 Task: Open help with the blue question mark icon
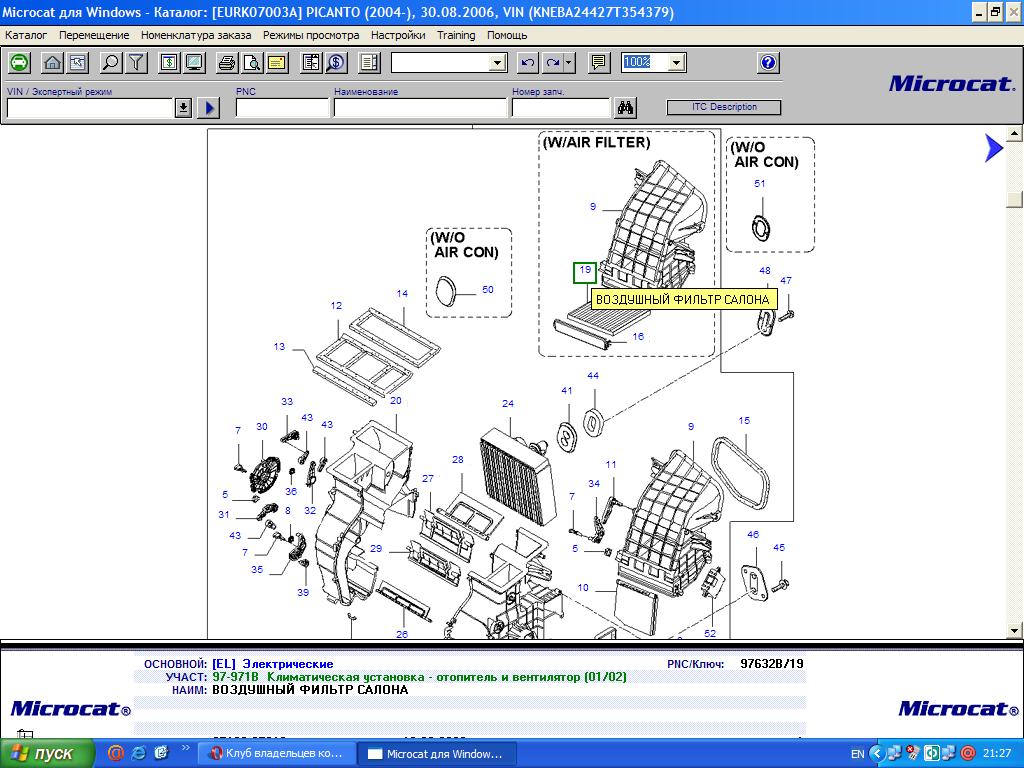pyautogui.click(x=768, y=62)
